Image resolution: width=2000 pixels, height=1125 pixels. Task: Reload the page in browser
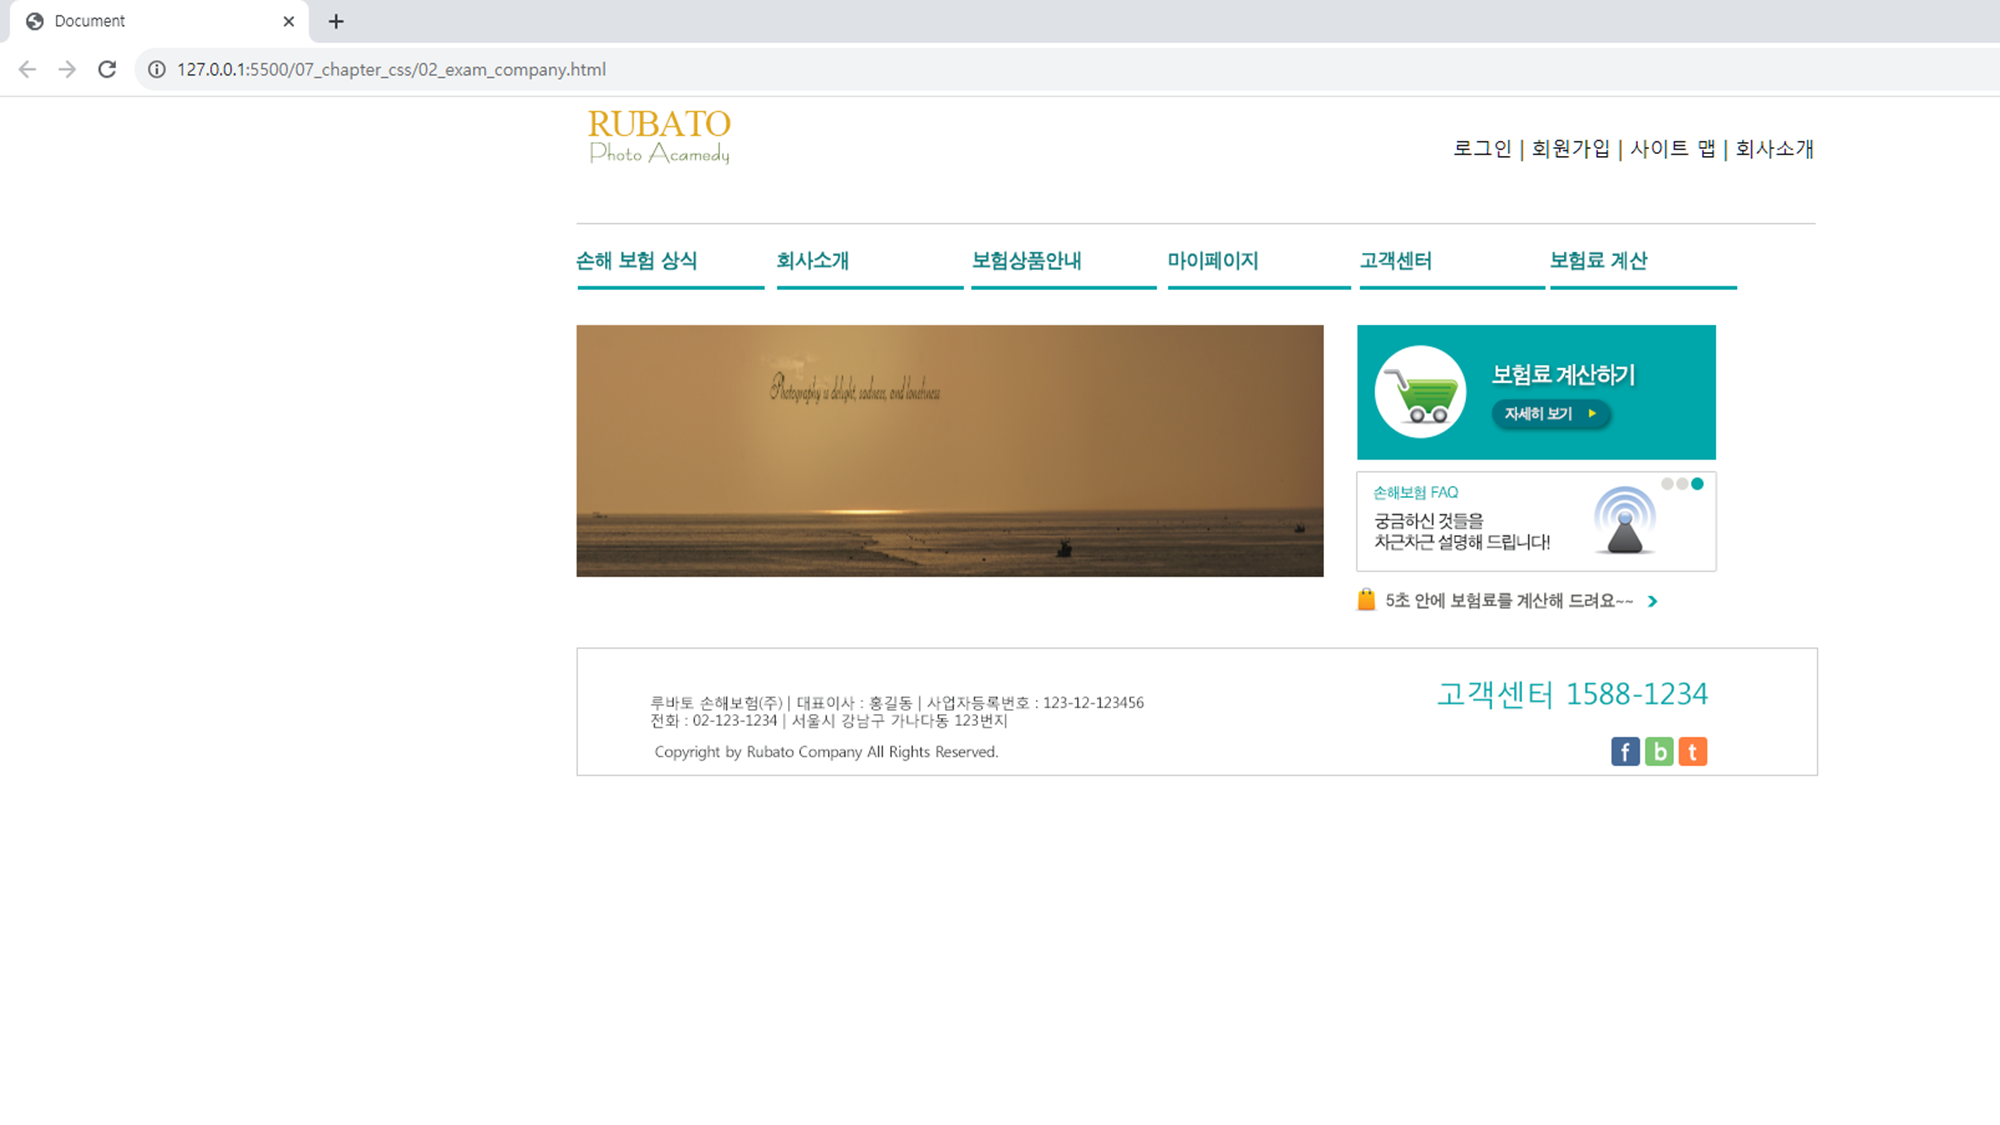(x=107, y=69)
